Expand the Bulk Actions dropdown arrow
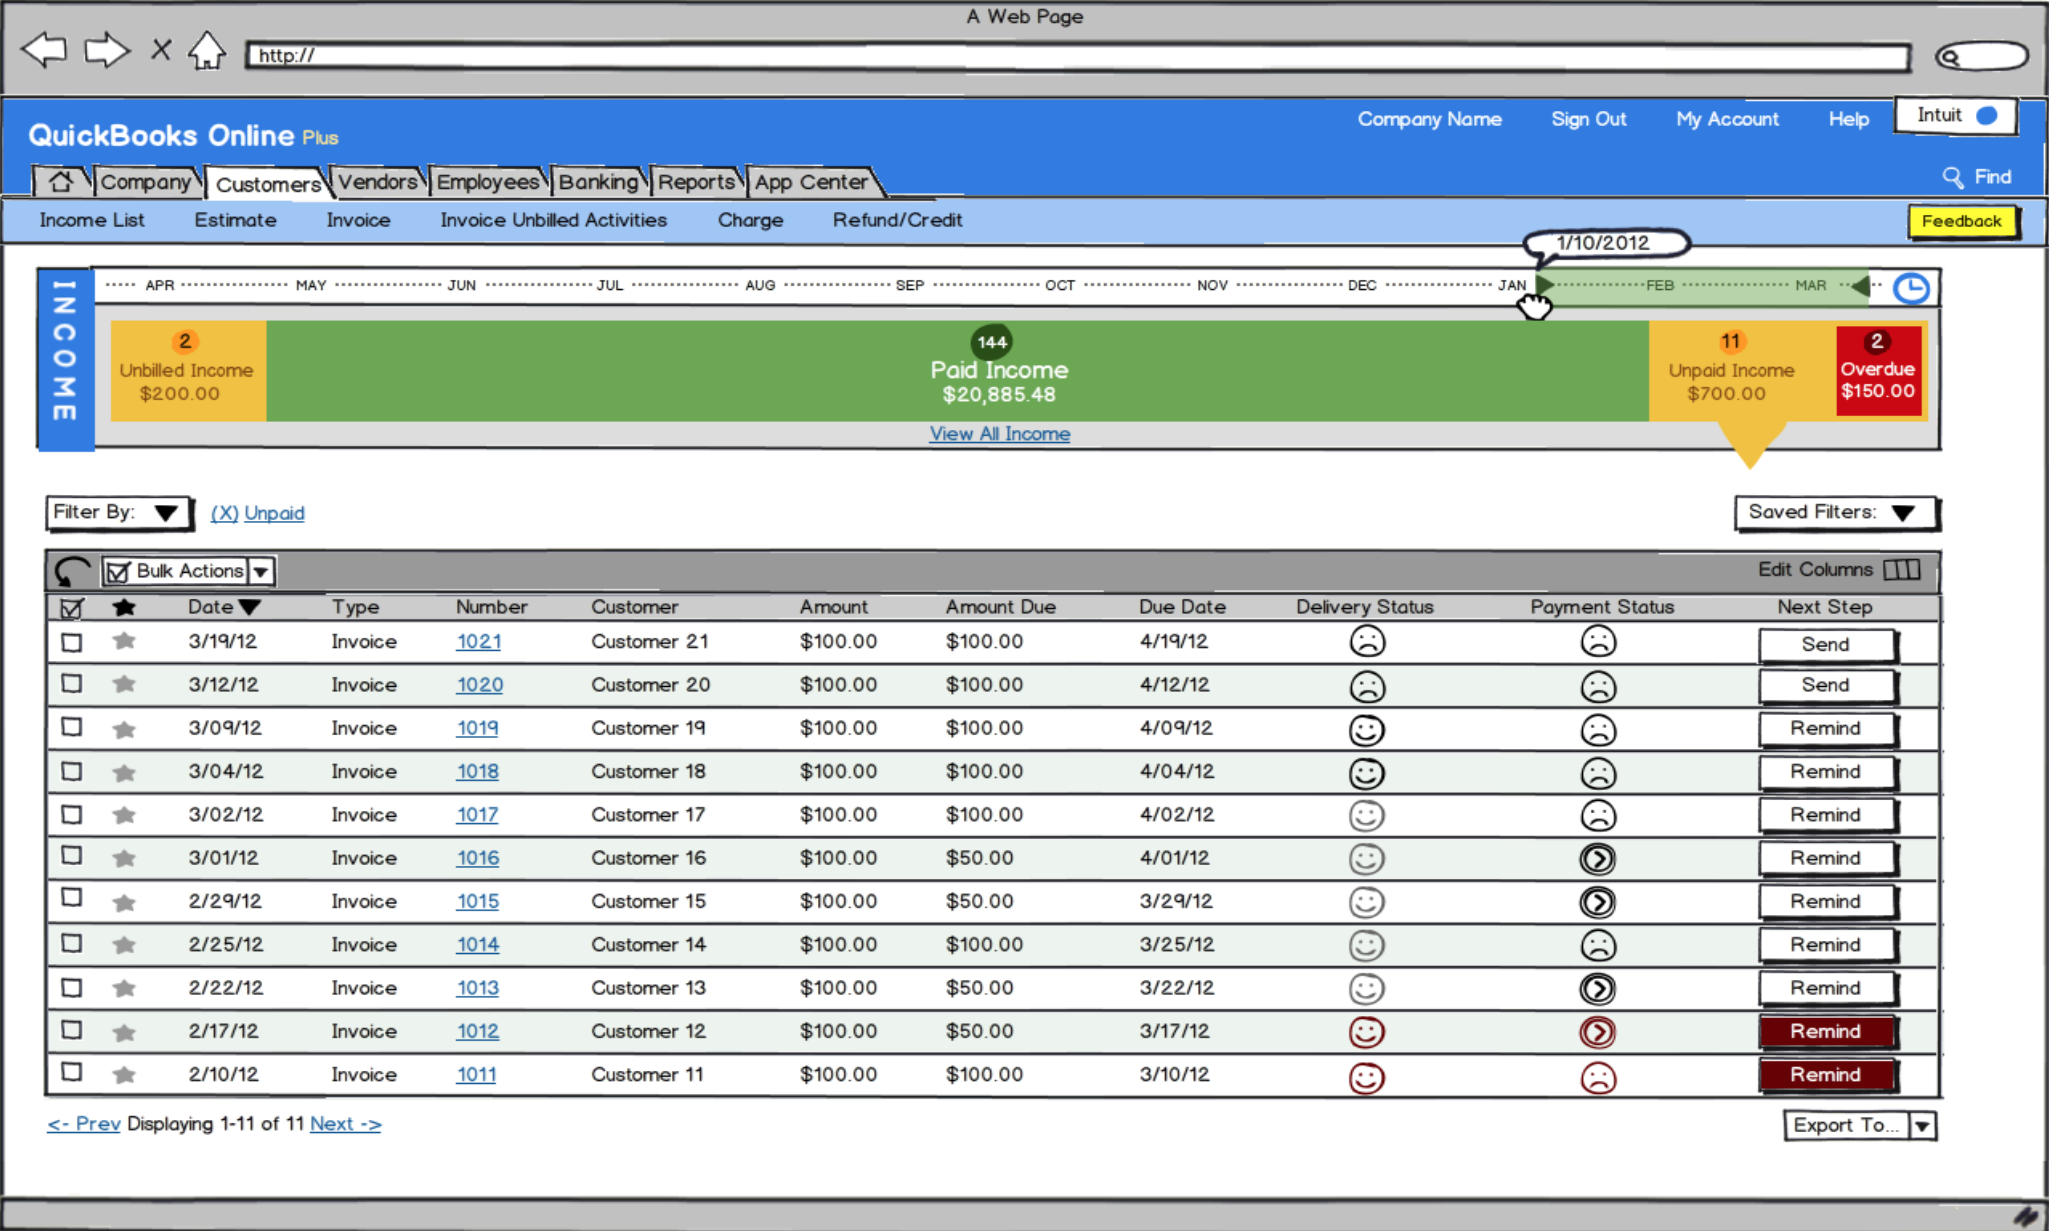The image size is (2049, 1231). click(x=261, y=571)
